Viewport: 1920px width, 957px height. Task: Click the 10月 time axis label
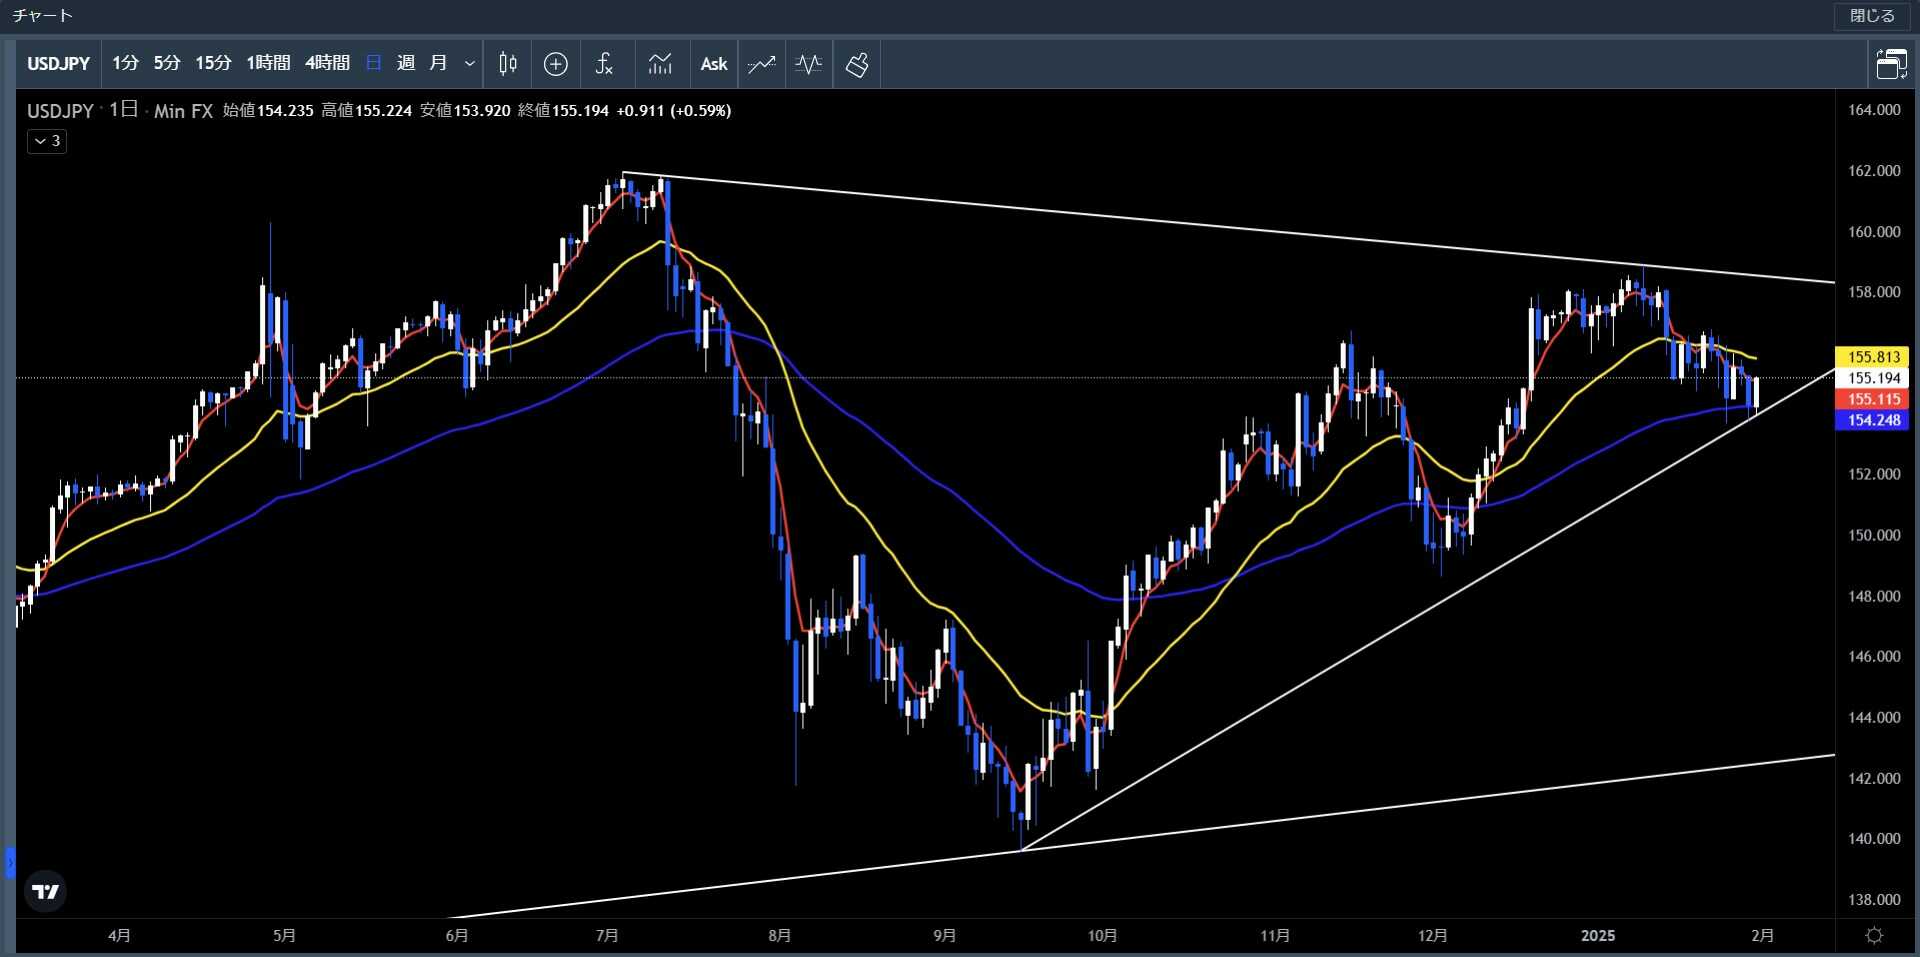point(1102,935)
